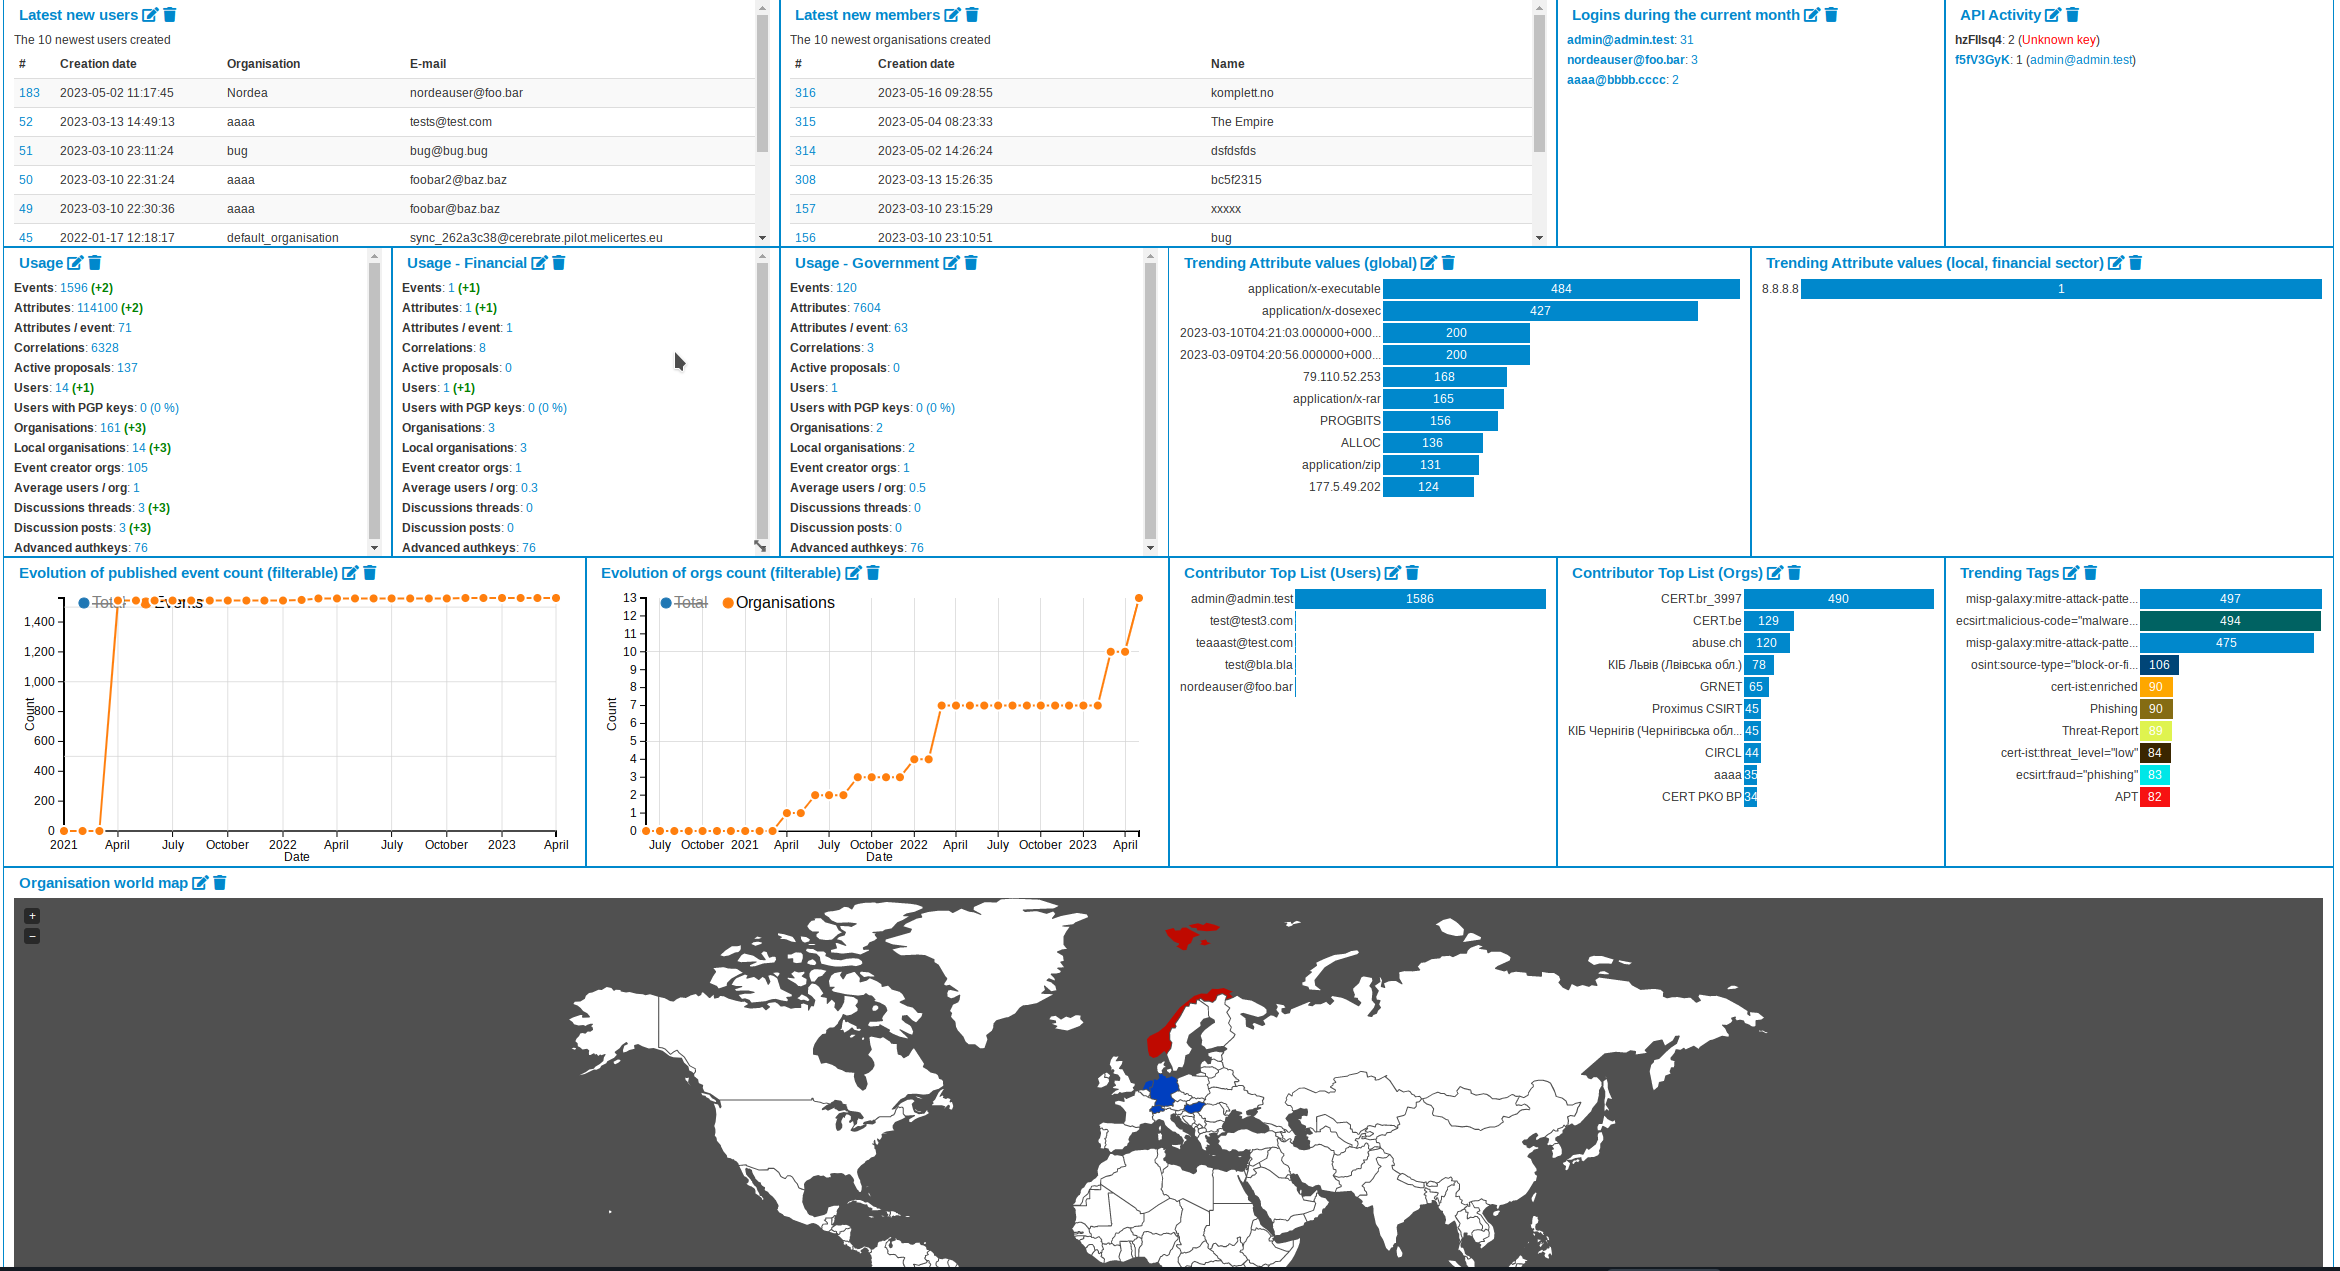
Task: Delete the Usage - Financial widget
Action: [559, 263]
